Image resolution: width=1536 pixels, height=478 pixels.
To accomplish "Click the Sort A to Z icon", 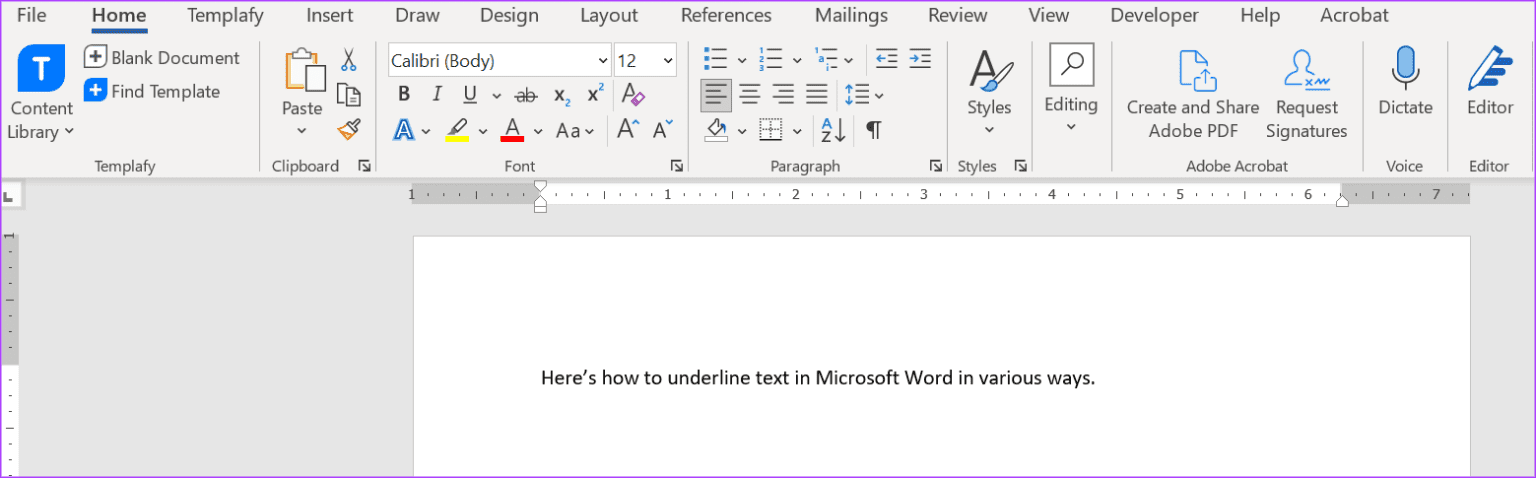I will pos(832,130).
